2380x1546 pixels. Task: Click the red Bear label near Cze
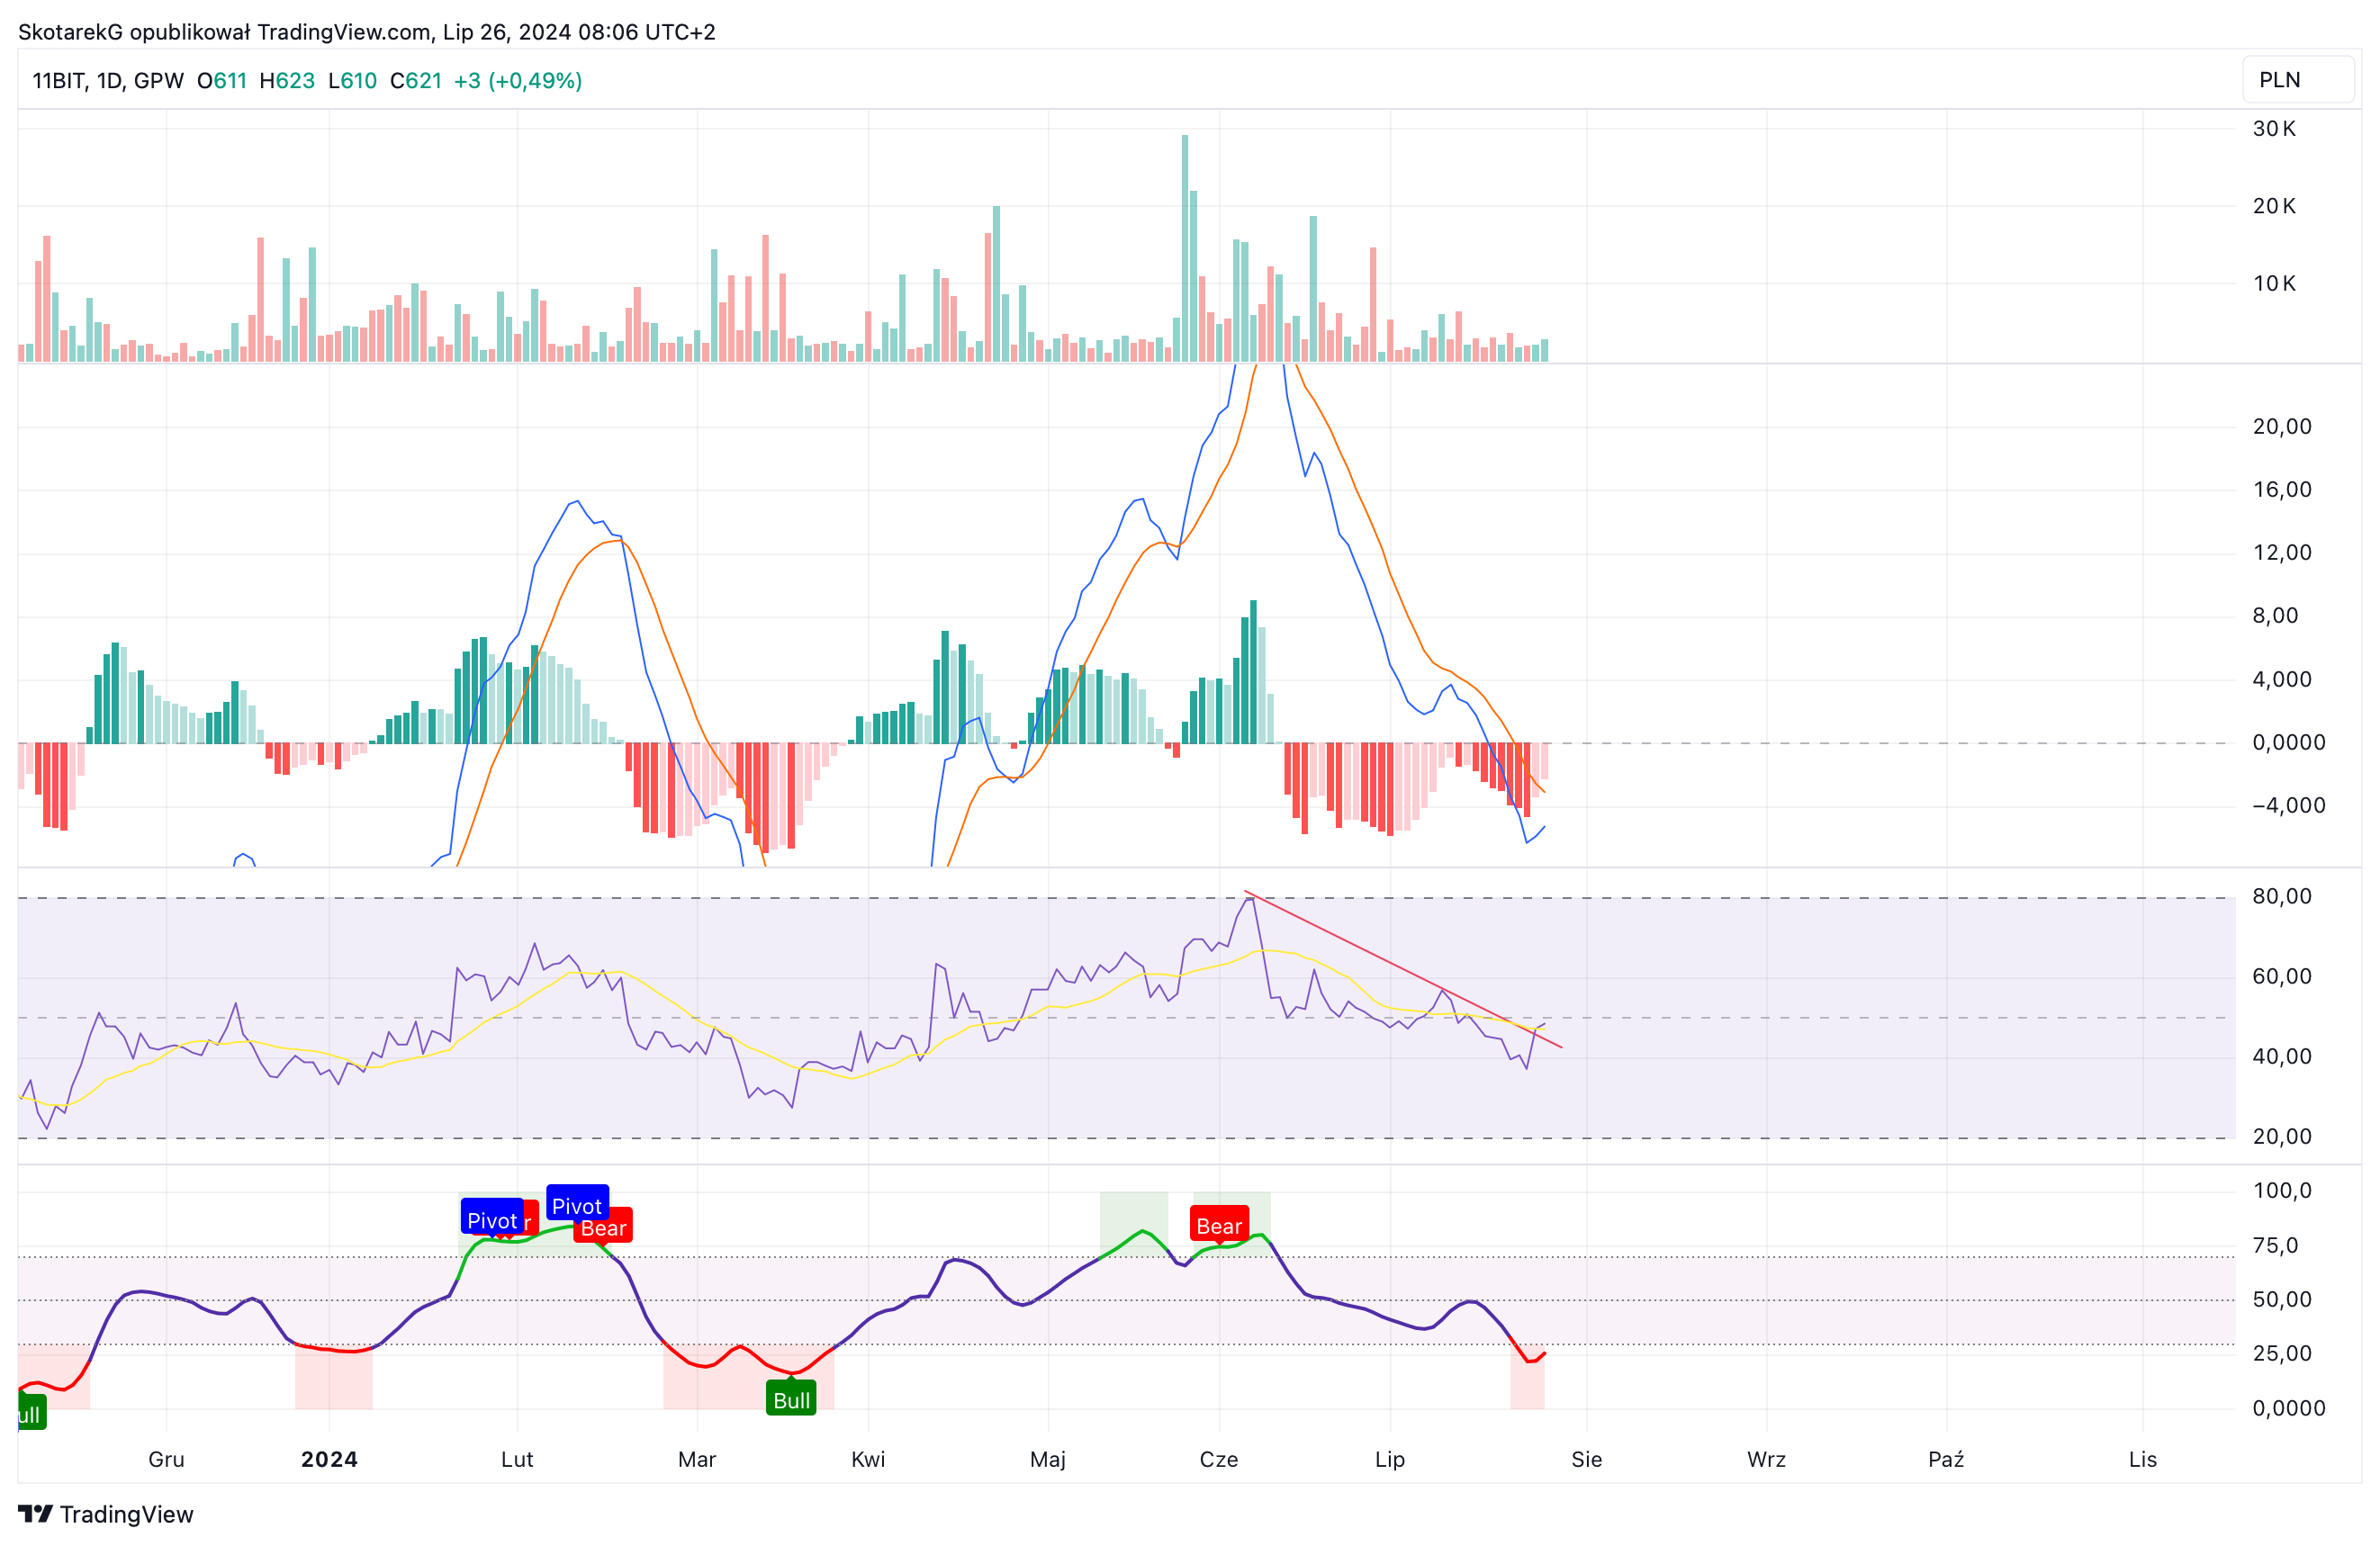click(1219, 1226)
